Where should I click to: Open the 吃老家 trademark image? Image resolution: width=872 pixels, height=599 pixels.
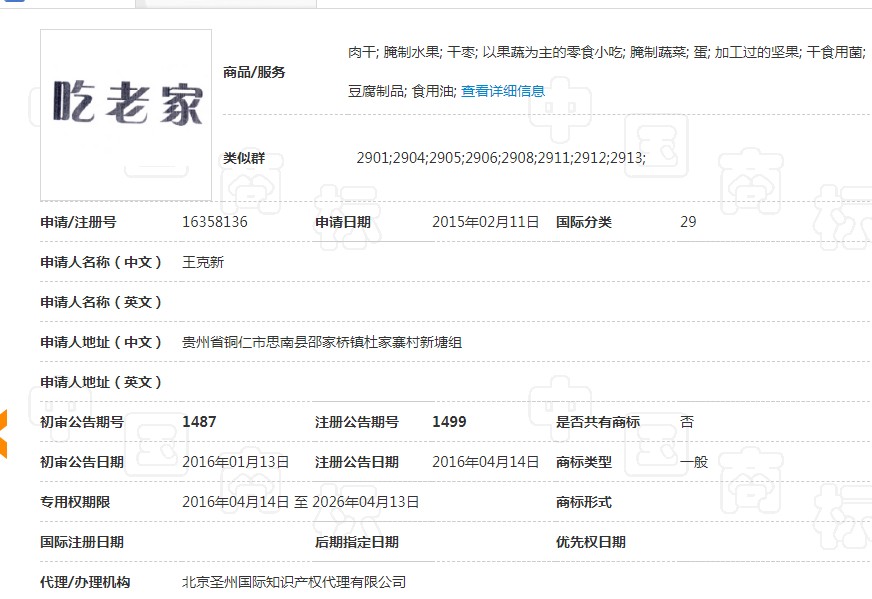click(x=126, y=114)
